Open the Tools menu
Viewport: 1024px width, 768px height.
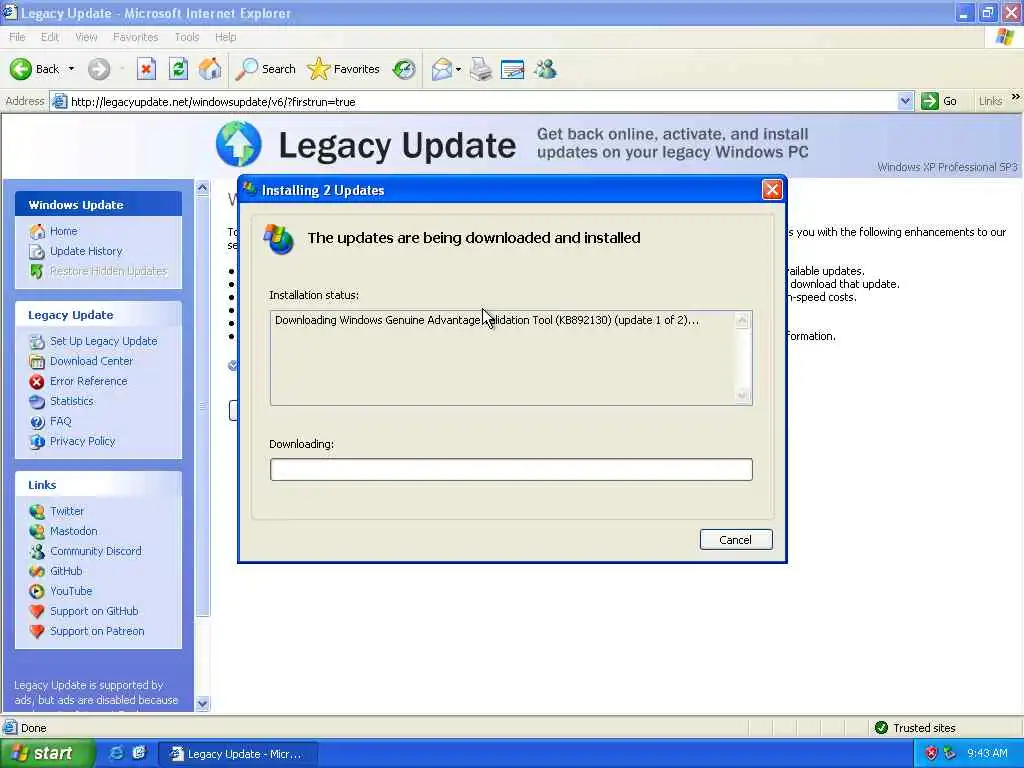coord(187,37)
